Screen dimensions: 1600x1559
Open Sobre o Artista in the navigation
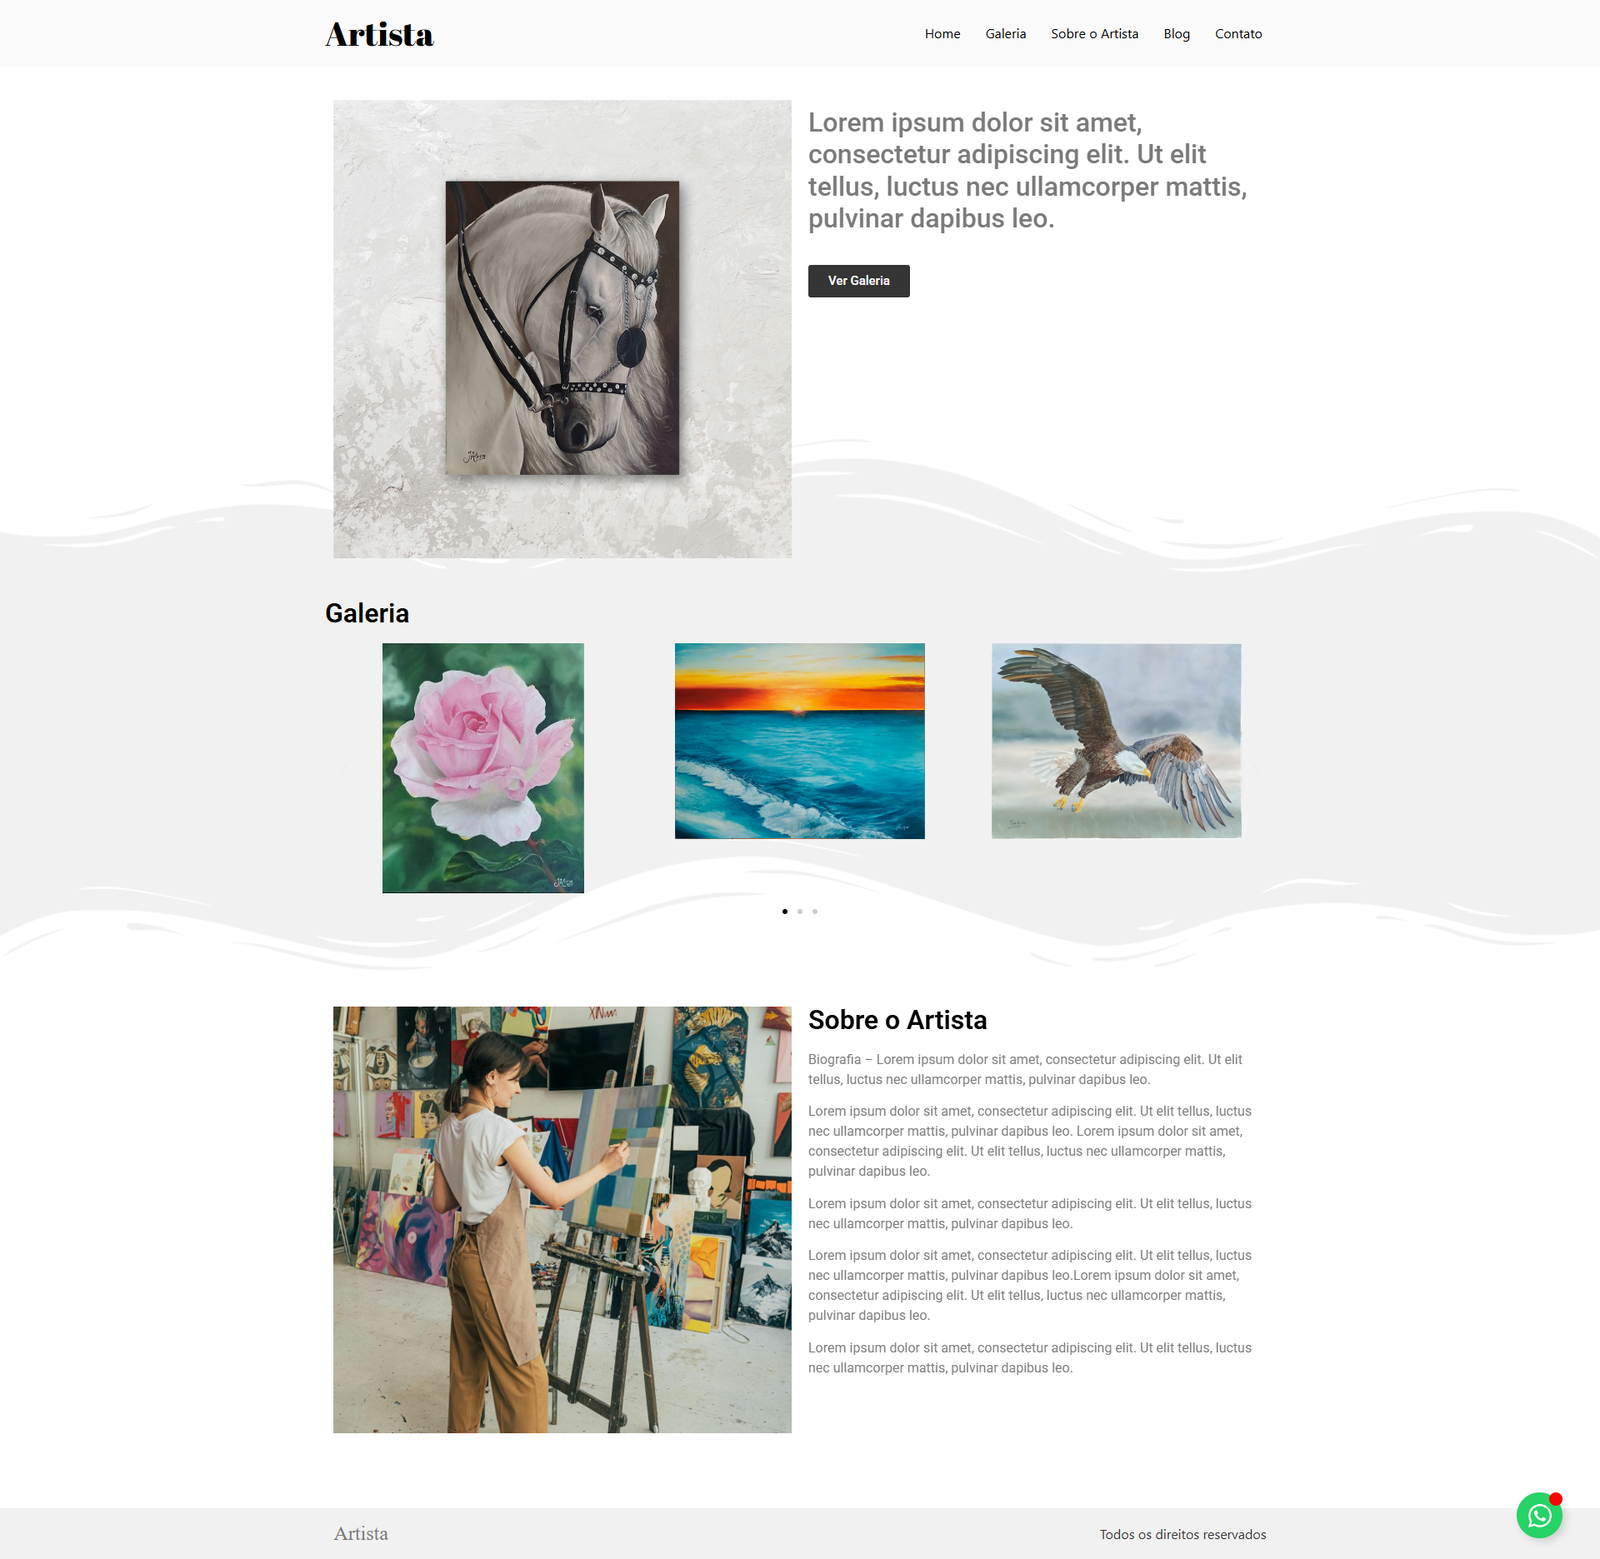pos(1094,34)
